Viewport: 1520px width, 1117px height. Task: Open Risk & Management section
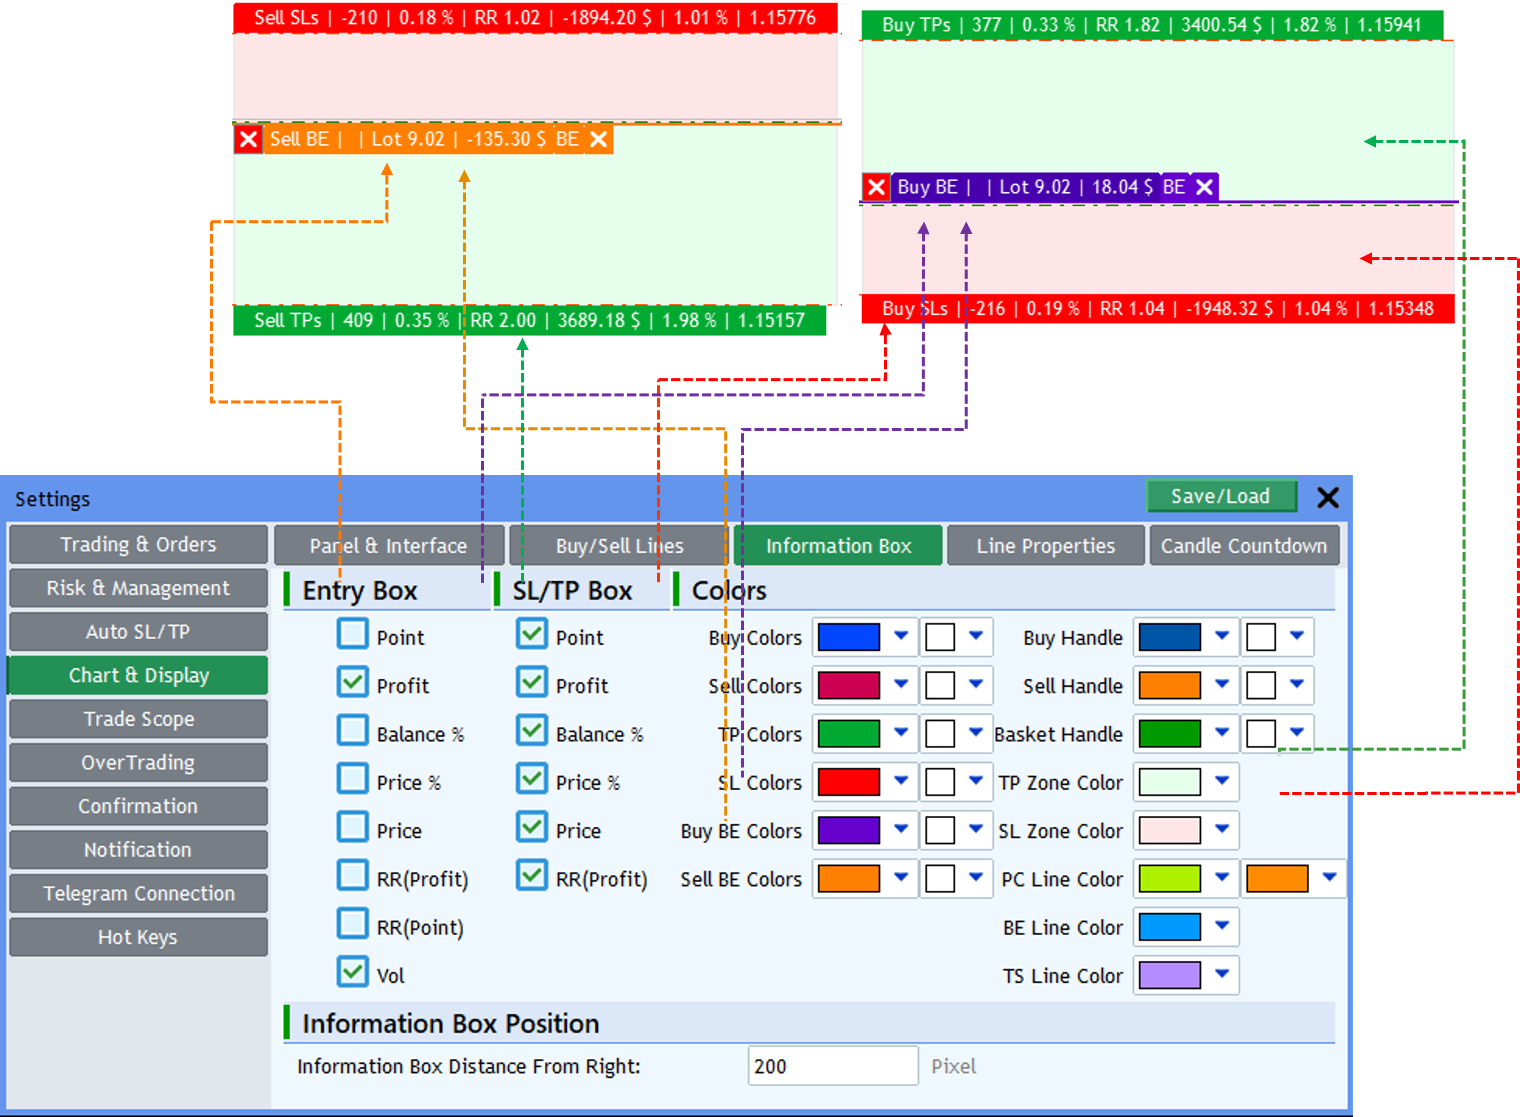coord(138,588)
